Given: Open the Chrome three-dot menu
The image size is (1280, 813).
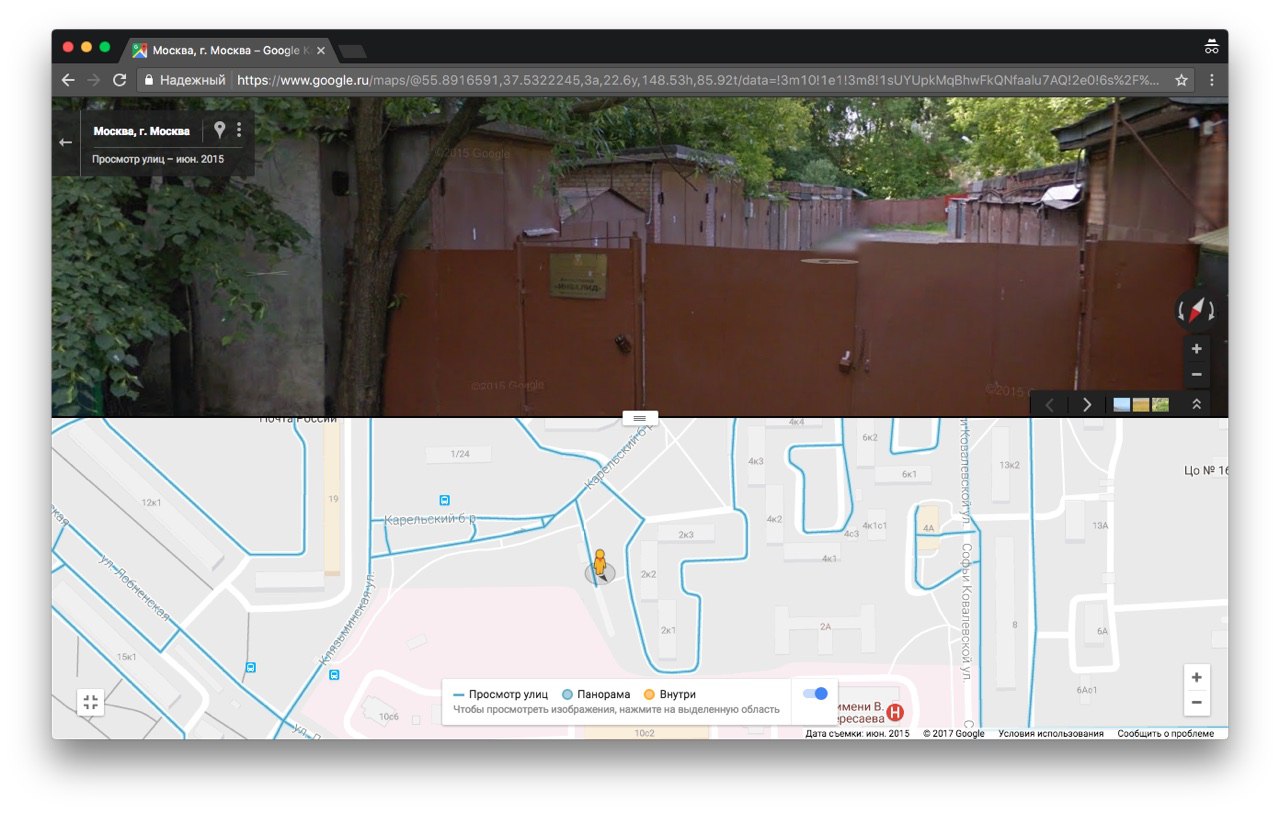Looking at the screenshot, I should coord(1212,80).
